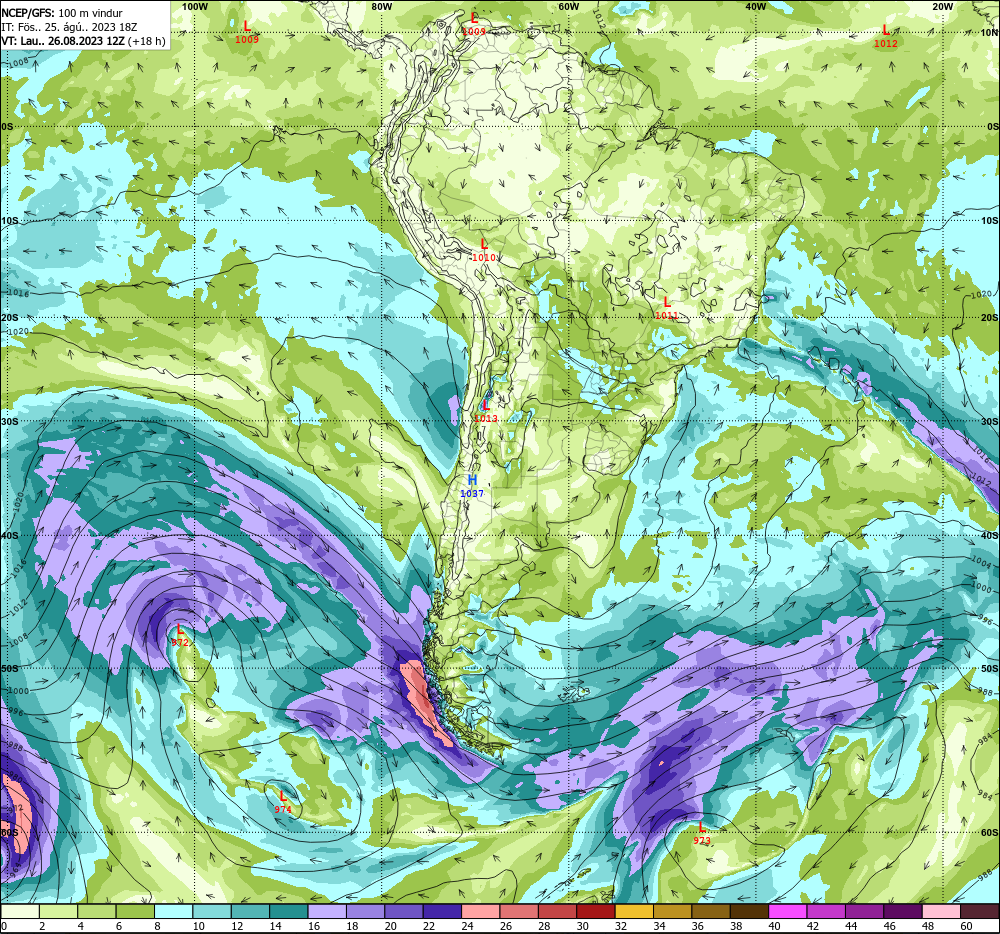This screenshot has height=934, width=1000.
Task: Pick the yellow 32–34 legend swatch
Action: tap(634, 912)
